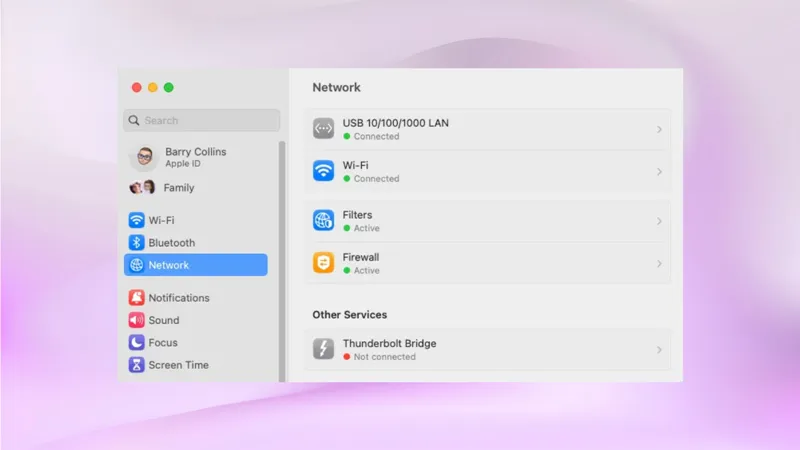Click Active status under Filters
The height and width of the screenshot is (450, 800).
pos(367,228)
